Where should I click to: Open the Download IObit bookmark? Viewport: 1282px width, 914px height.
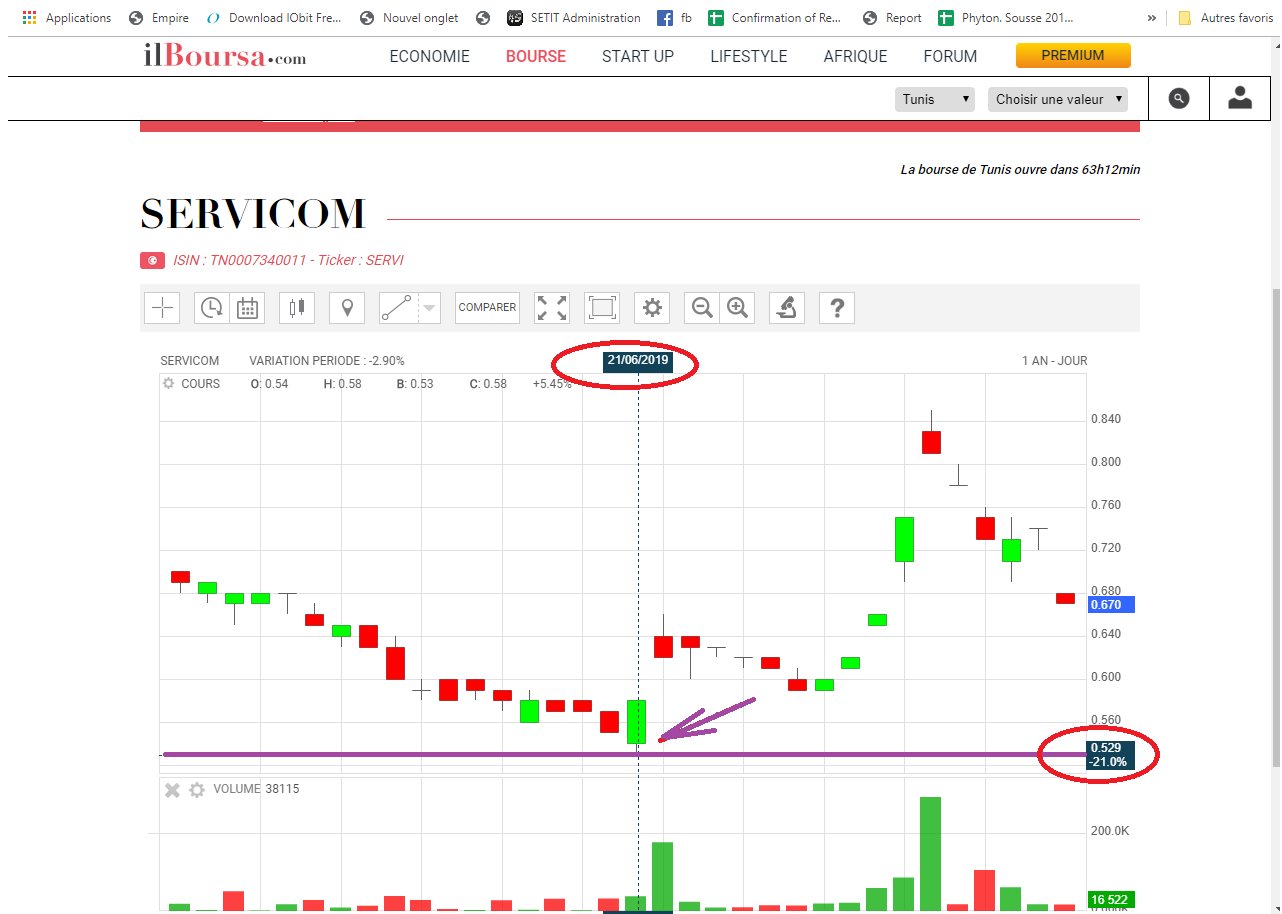pyautogui.click(x=274, y=18)
